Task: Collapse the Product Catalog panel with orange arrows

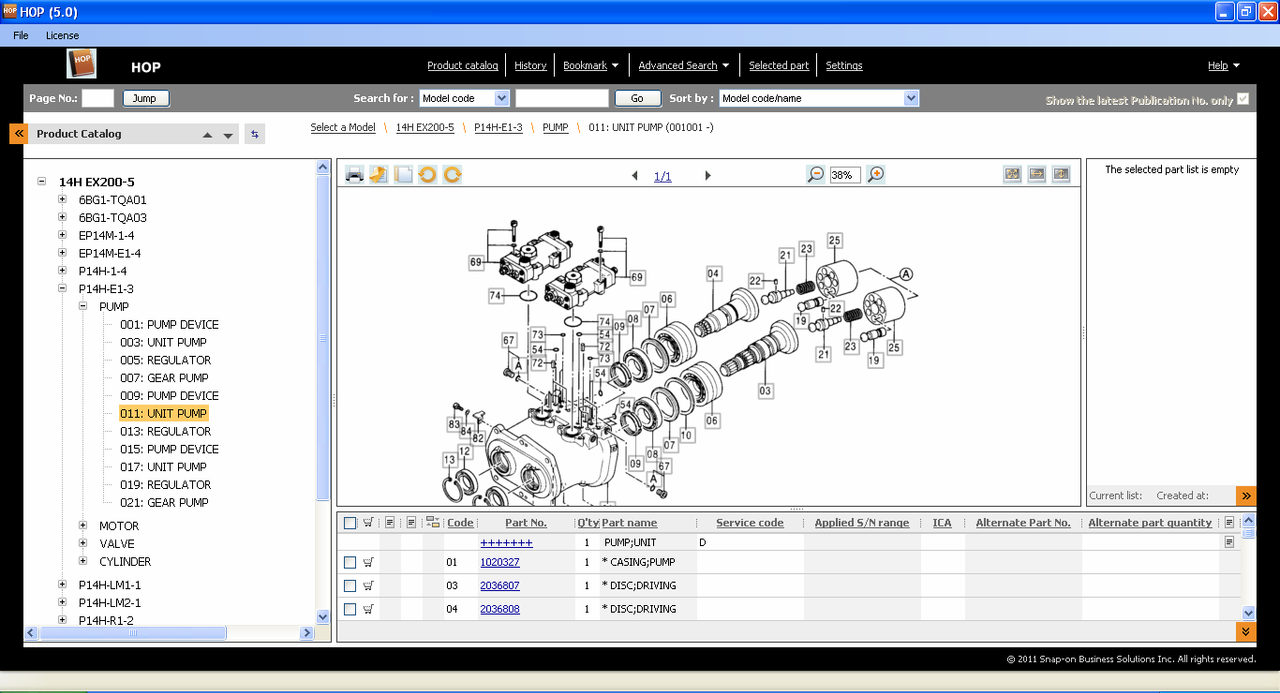Action: (x=18, y=133)
